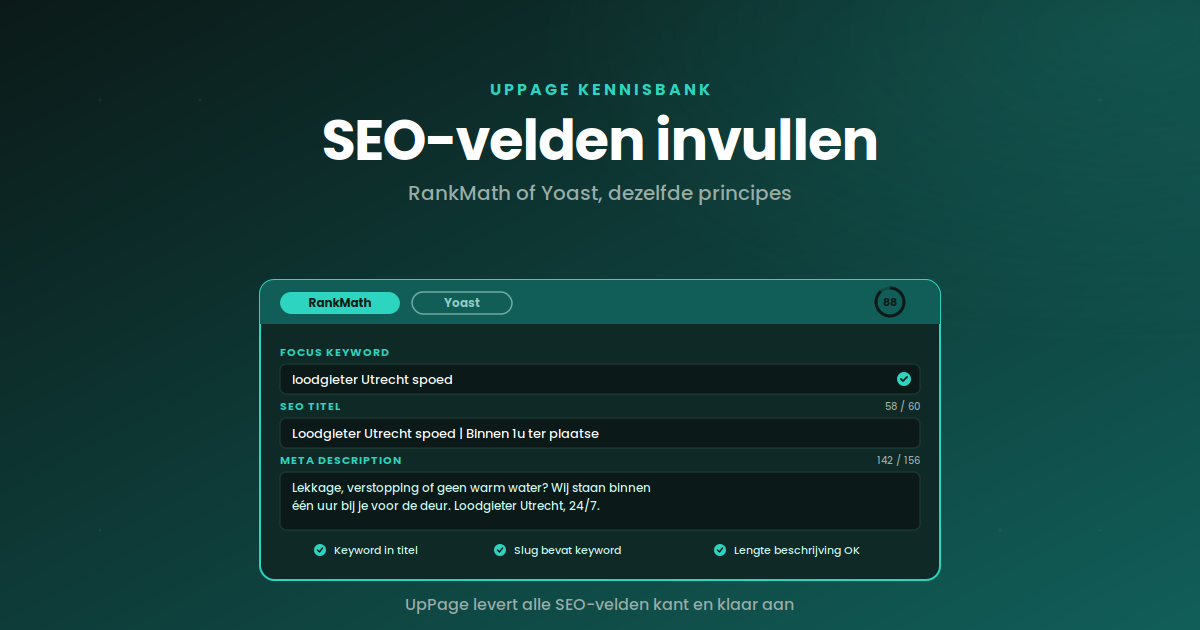Screen dimensions: 1200x630
Task: Click the '142 / 156' description character counter
Action: point(898,461)
